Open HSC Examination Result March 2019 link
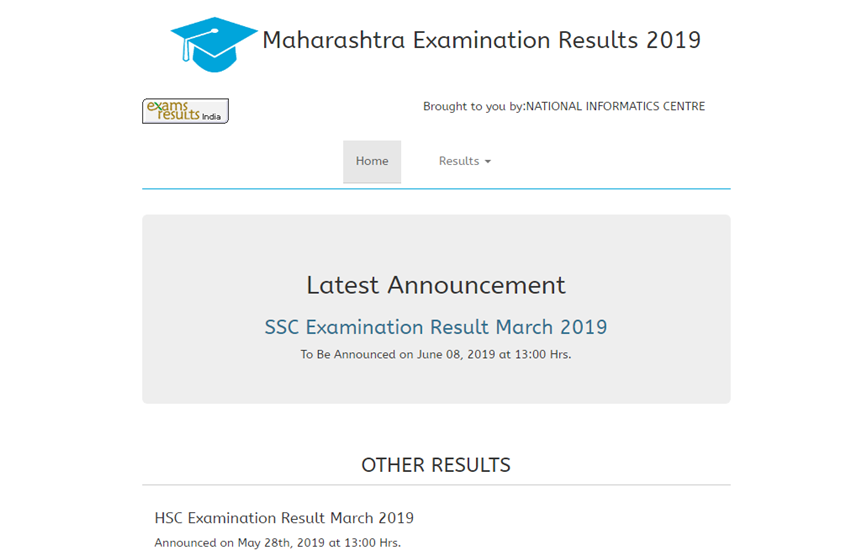 (x=284, y=518)
